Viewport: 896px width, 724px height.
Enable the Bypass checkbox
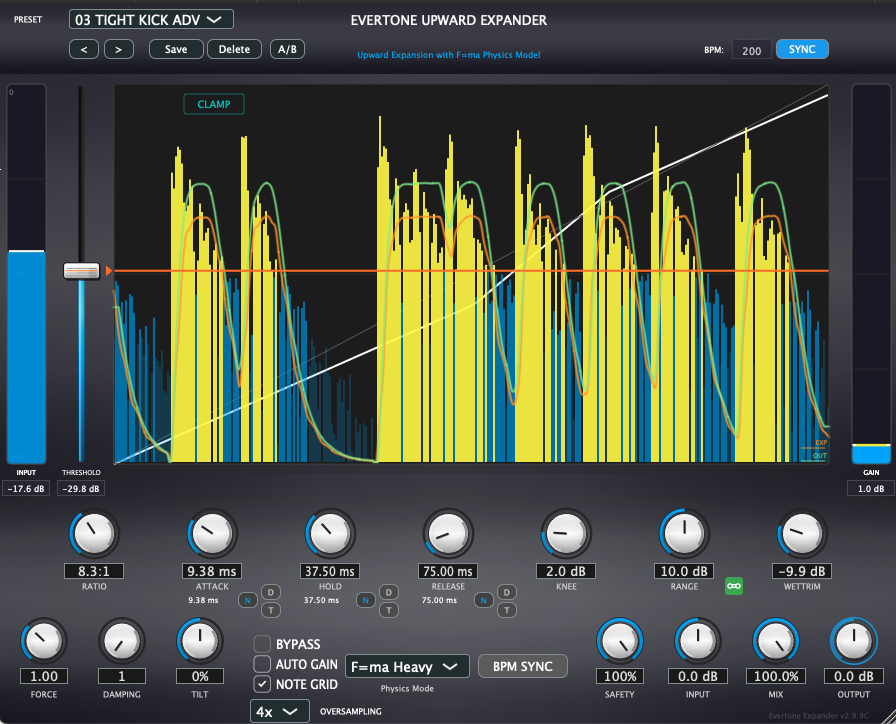click(262, 645)
